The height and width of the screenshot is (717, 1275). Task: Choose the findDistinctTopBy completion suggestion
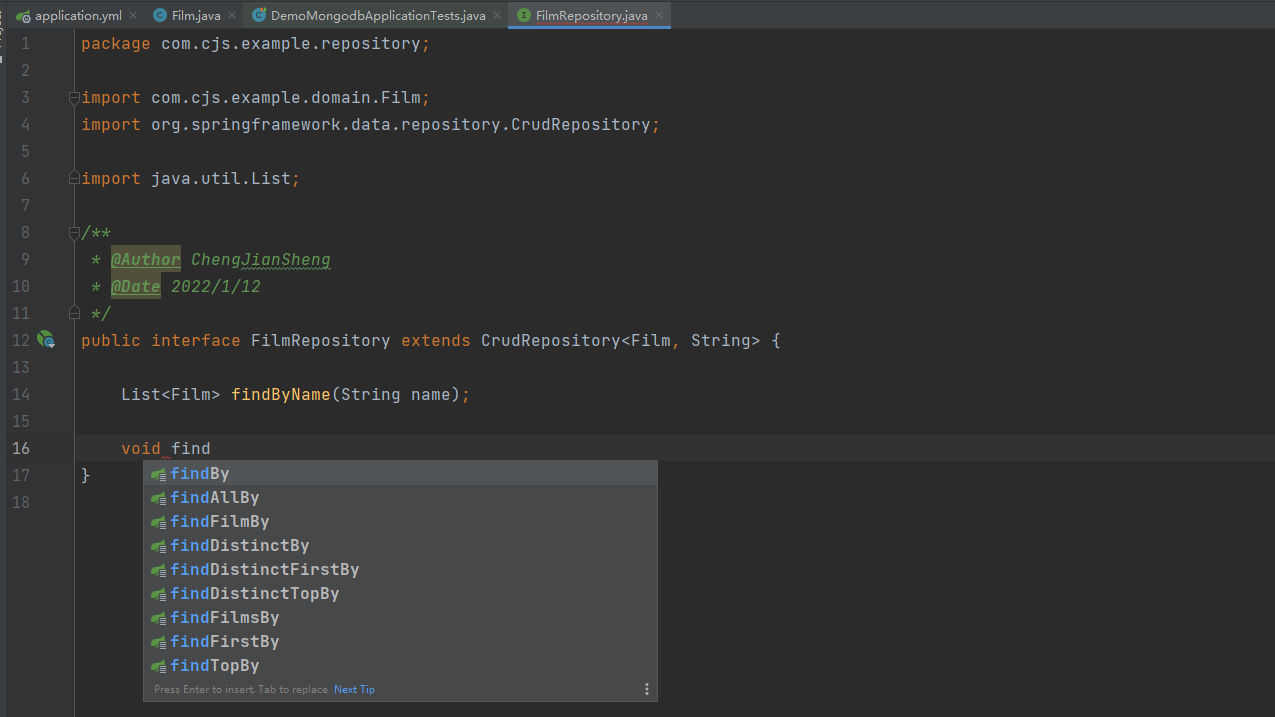[x=400, y=594]
